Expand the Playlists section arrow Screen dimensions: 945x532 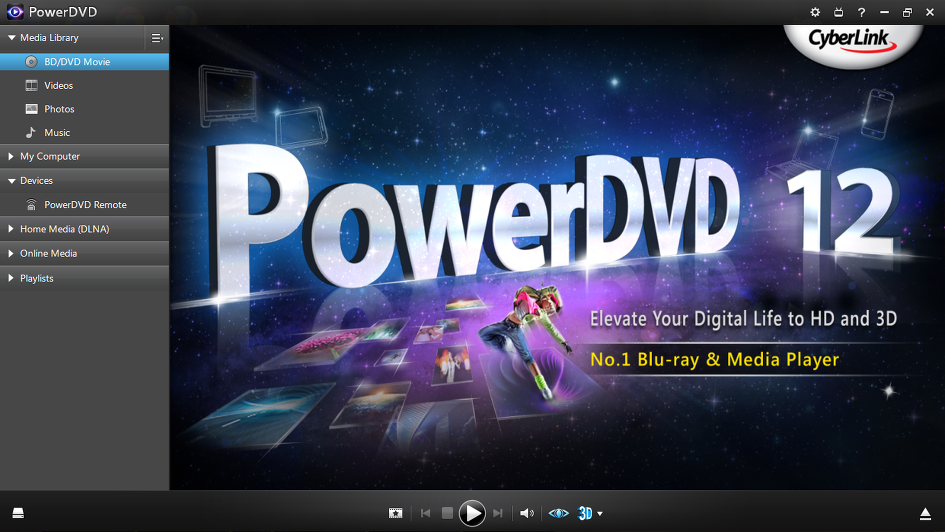[11, 278]
